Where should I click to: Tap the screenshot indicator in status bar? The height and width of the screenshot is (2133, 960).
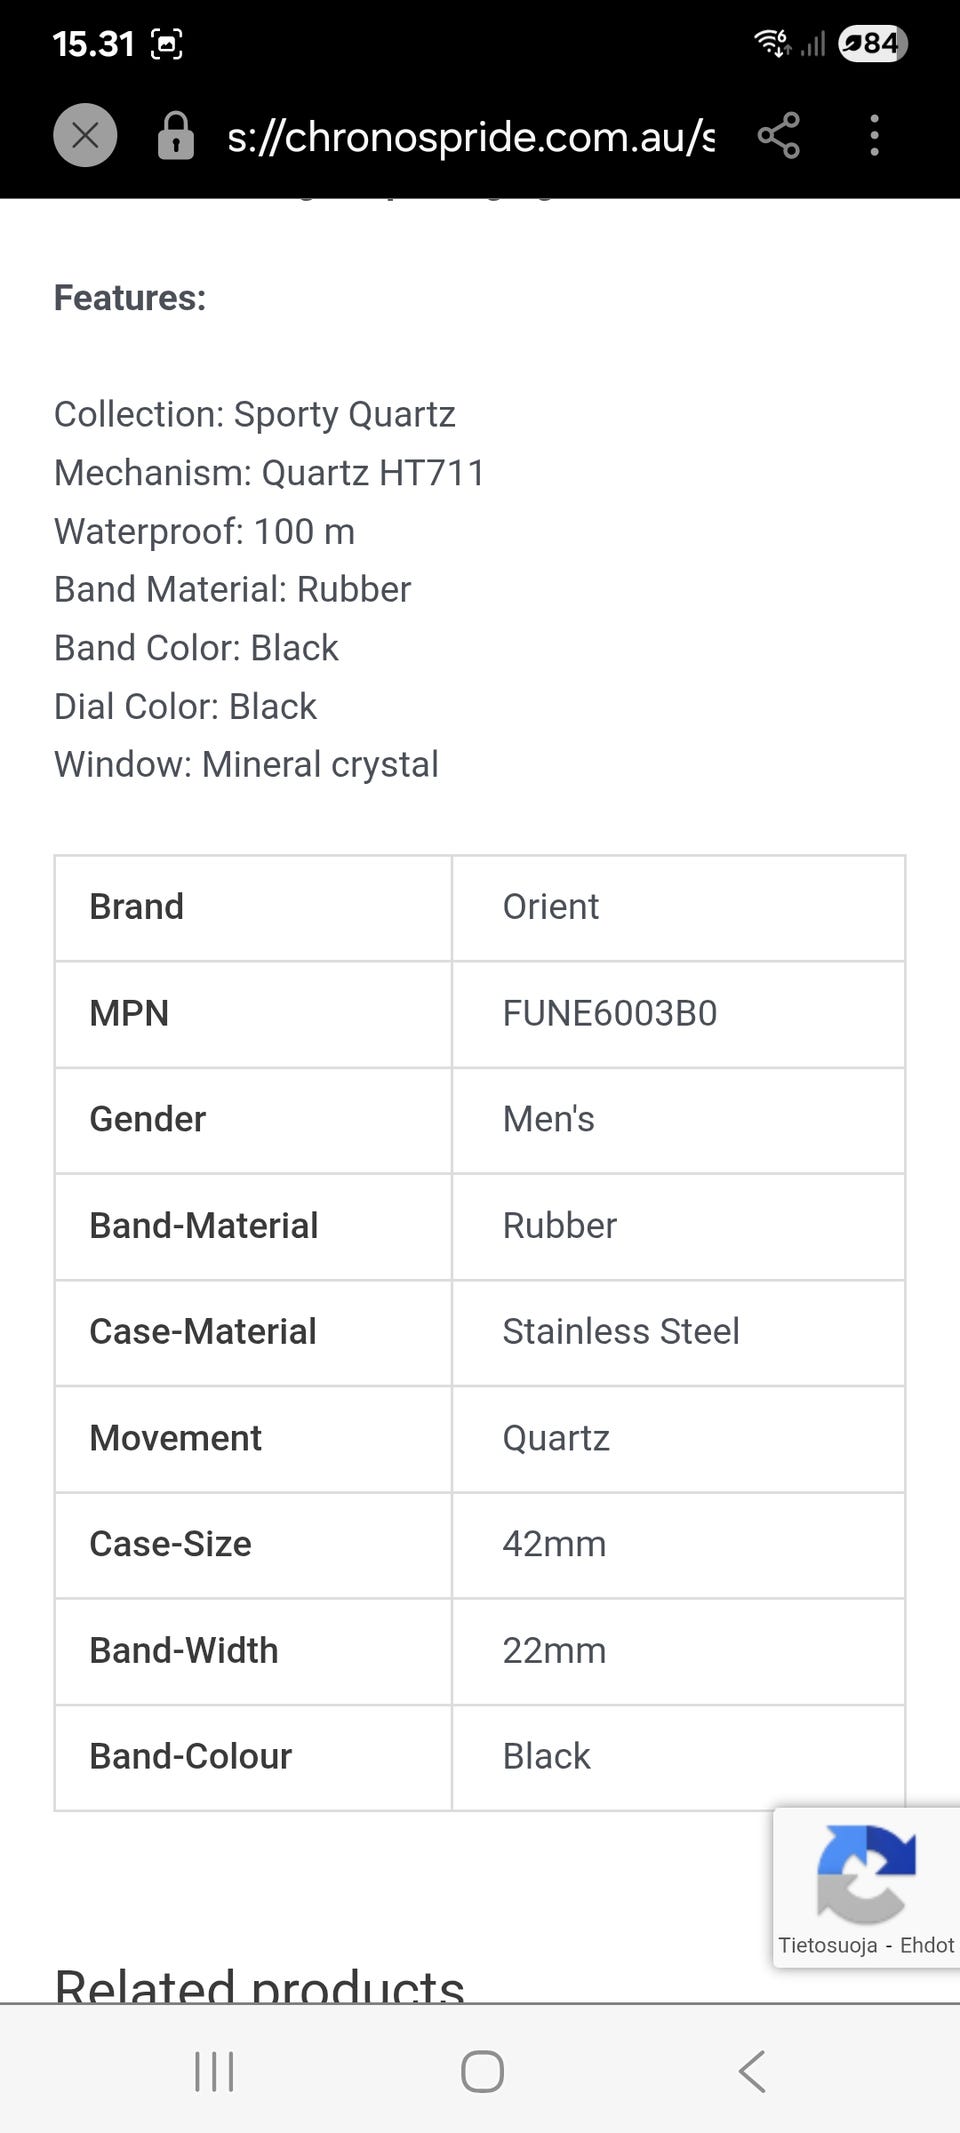166,44
